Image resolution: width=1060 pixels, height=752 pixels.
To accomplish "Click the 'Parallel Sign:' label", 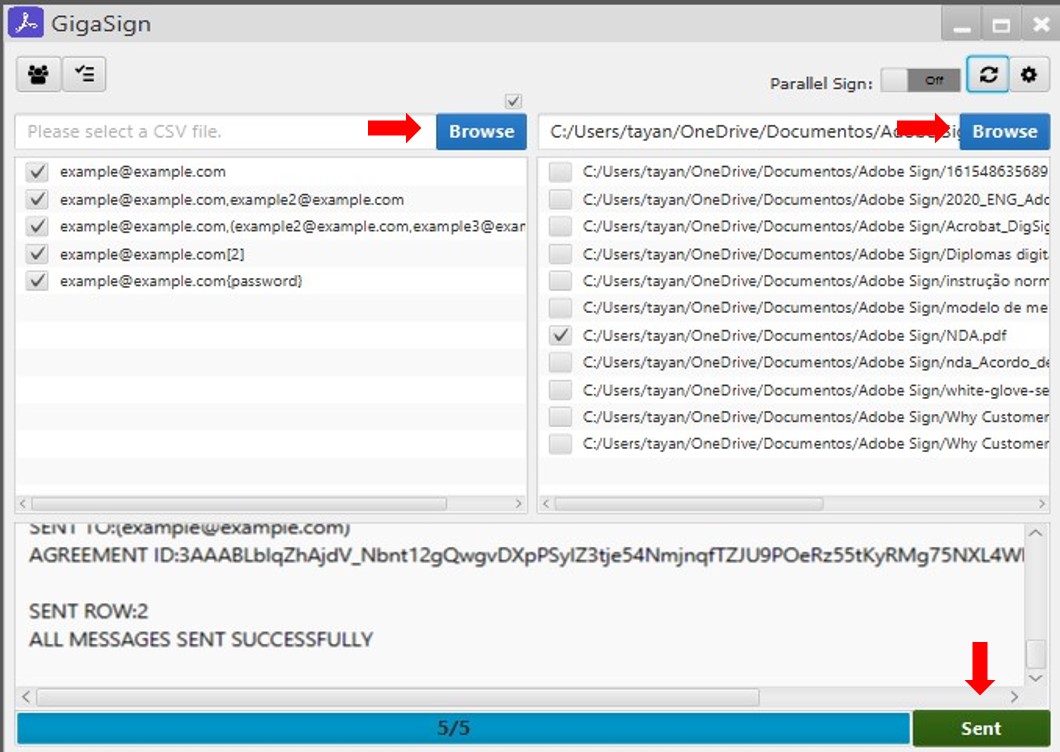I will coord(821,83).
